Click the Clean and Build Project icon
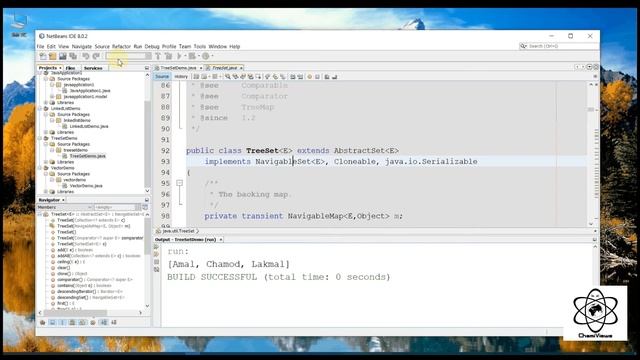640x360 pixels. [168, 56]
